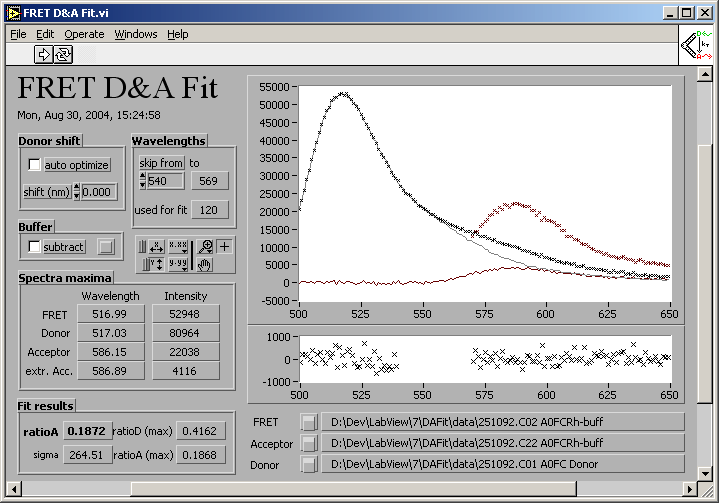This screenshot has width=719, height=503.
Task: Click the Run Continuously toolbar button
Action: (62, 54)
